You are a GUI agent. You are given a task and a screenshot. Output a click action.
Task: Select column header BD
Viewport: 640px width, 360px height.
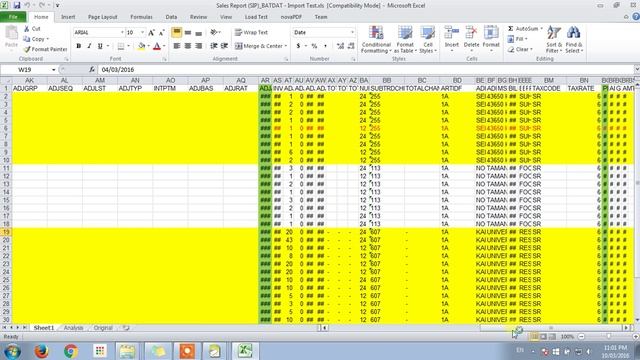457,80
